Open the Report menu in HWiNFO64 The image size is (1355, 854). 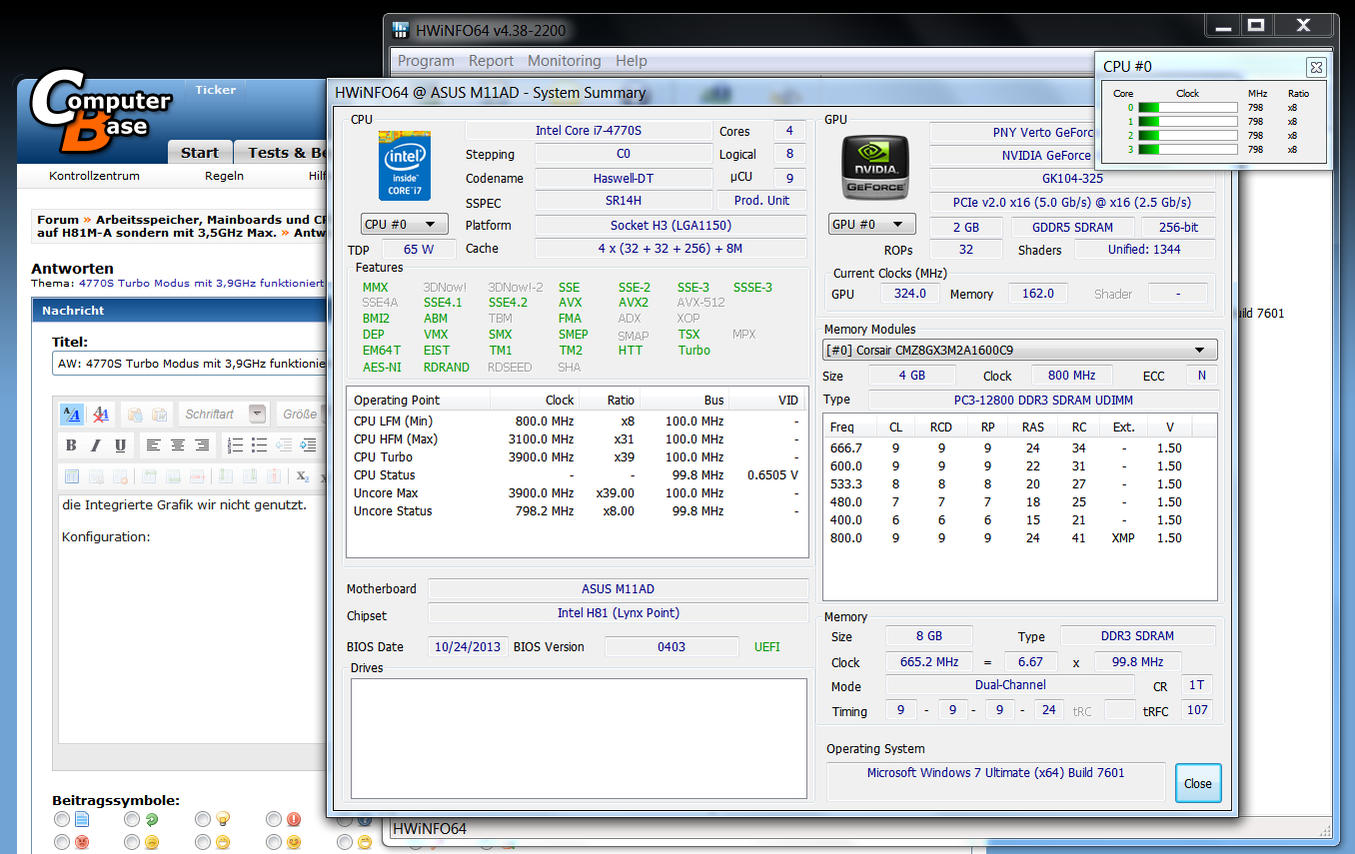pos(491,61)
